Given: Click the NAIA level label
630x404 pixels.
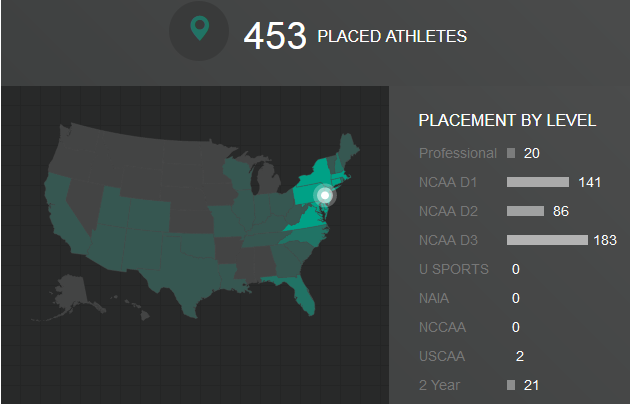Looking at the screenshot, I should click(434, 298).
